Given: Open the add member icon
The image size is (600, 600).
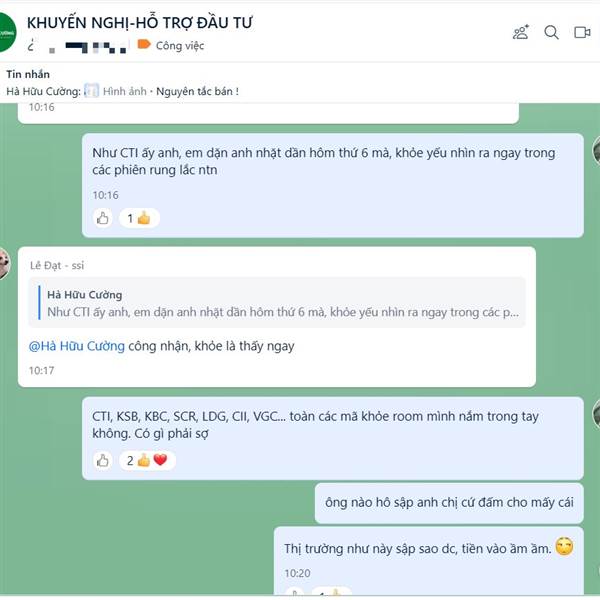Looking at the screenshot, I should click(521, 32).
